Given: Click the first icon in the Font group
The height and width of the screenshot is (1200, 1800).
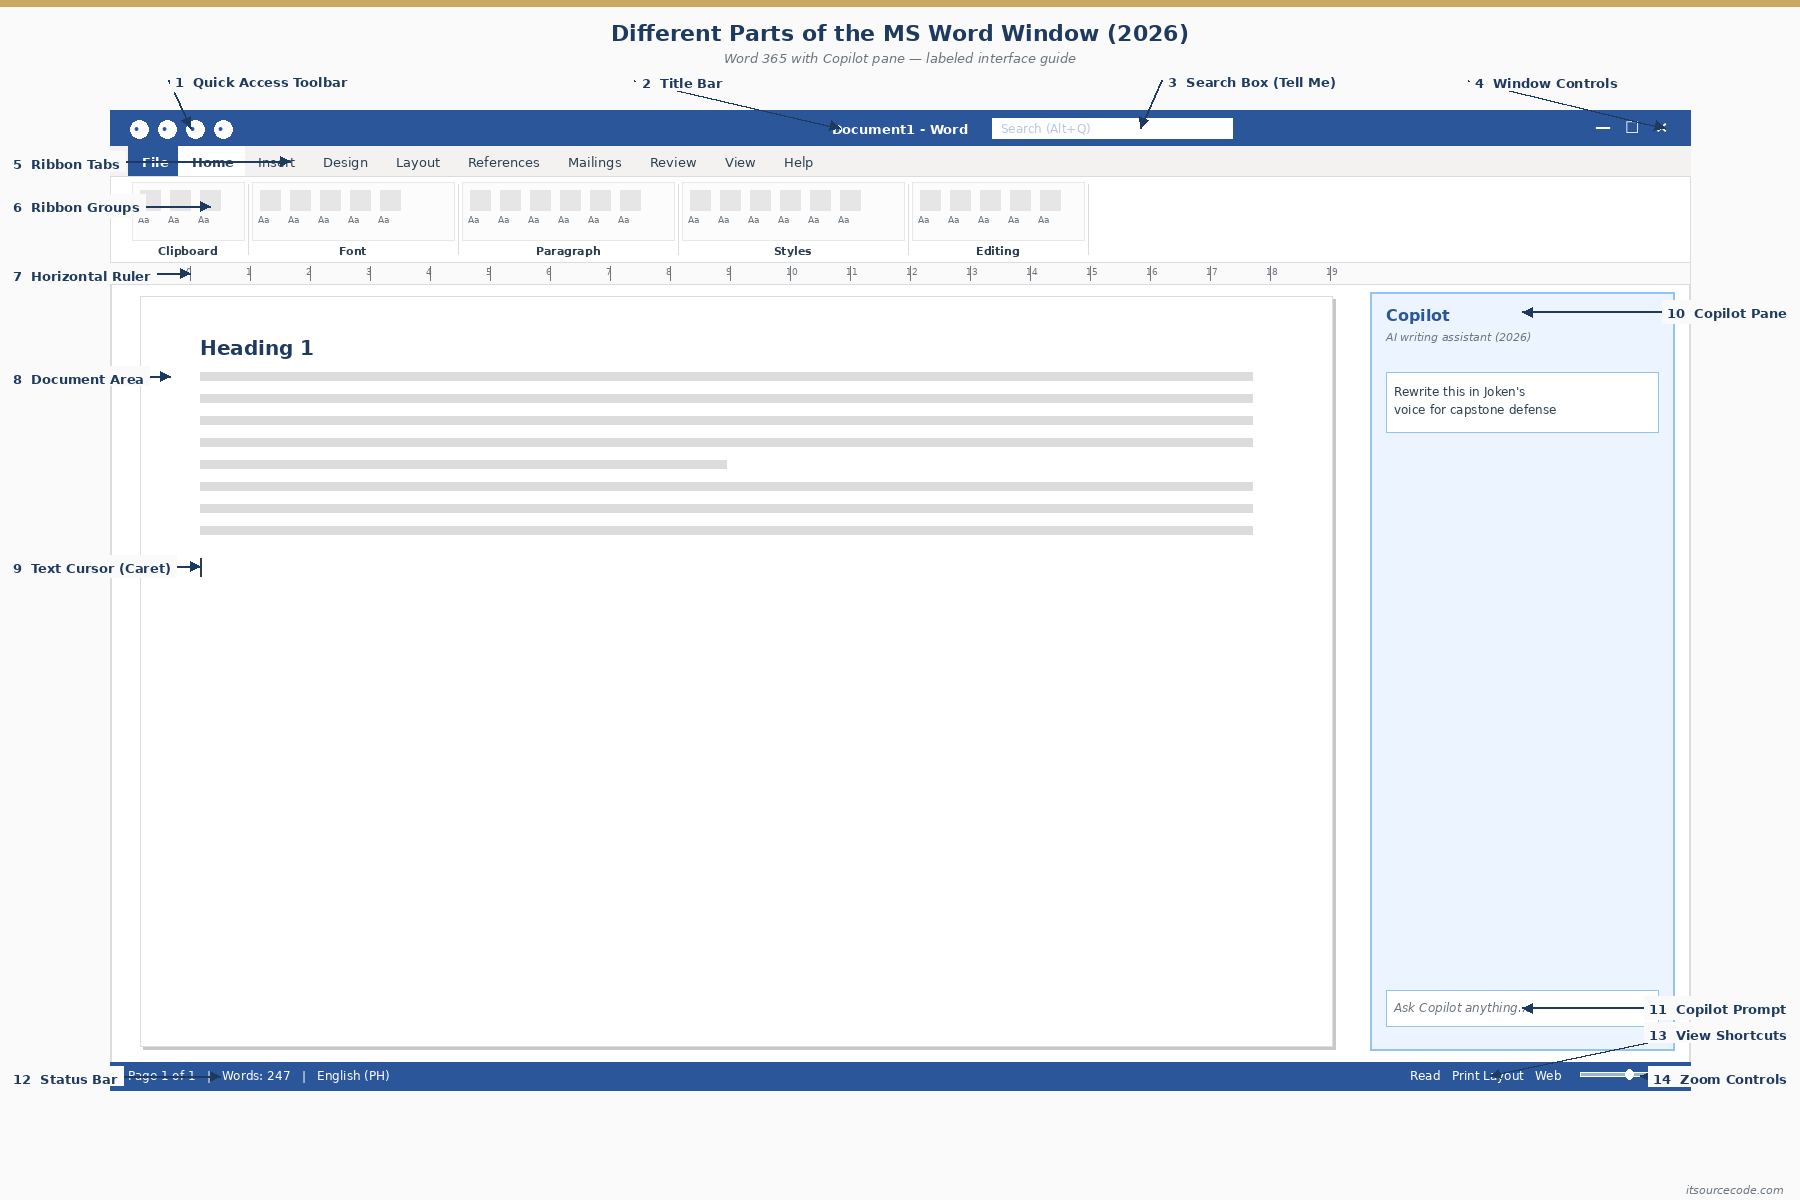Looking at the screenshot, I should [270, 200].
